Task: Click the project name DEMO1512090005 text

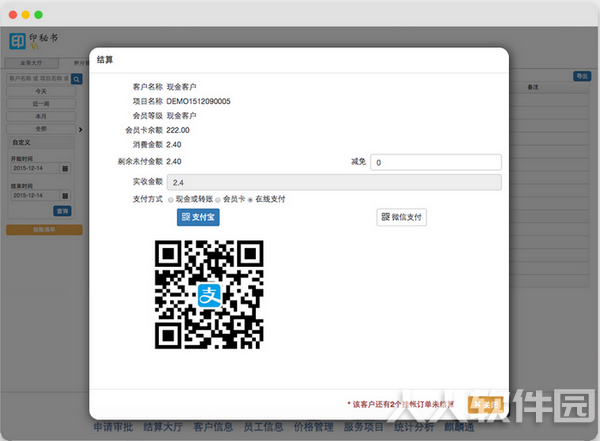Action: point(198,101)
